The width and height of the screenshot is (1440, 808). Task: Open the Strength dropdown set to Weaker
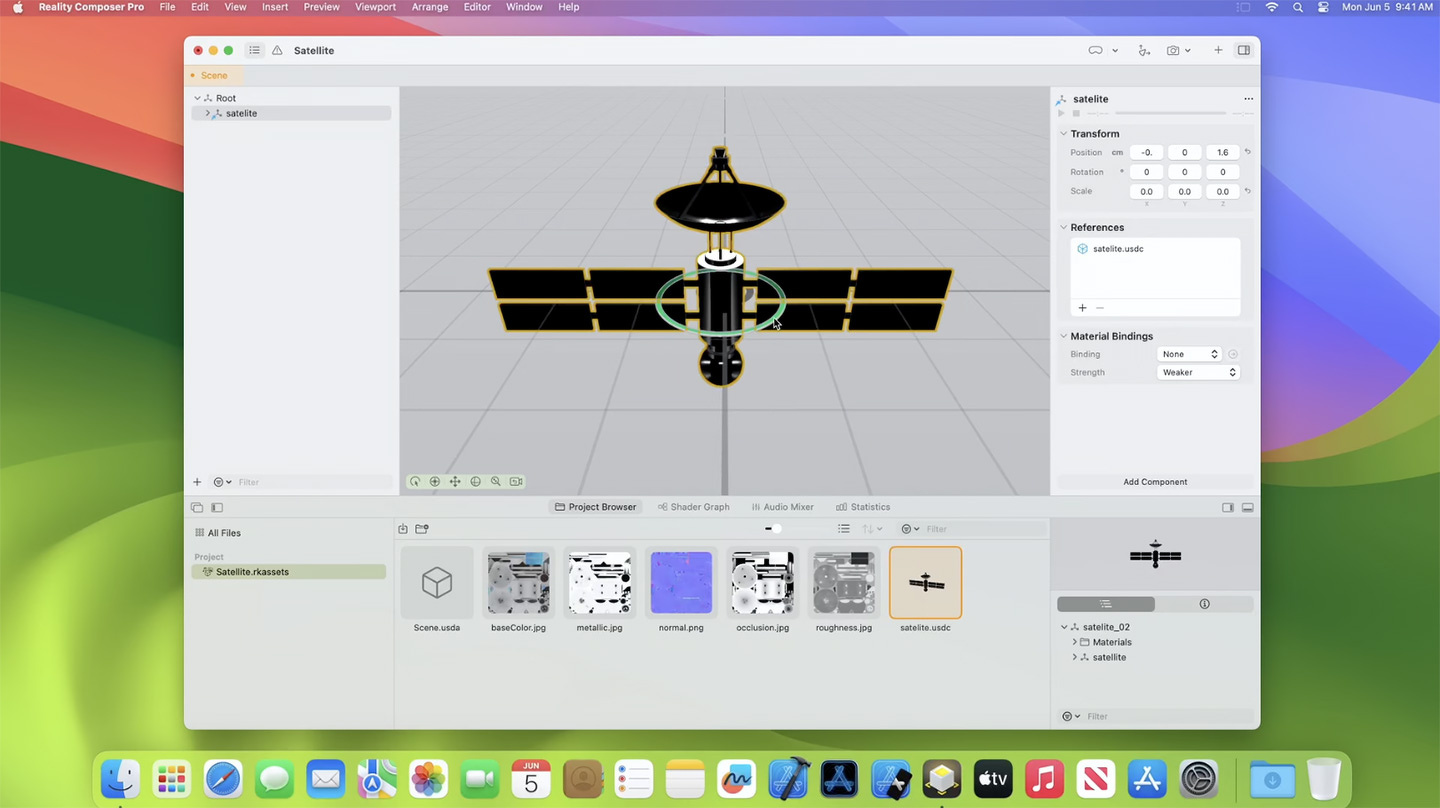point(1198,372)
